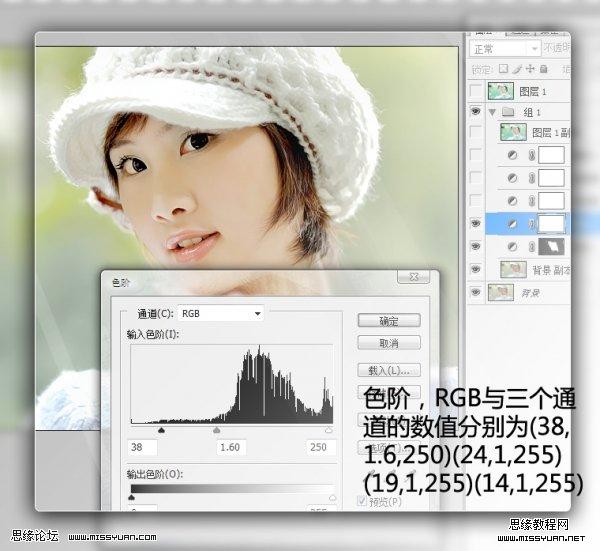The width and height of the screenshot is (600, 551).
Task: Hide the 背景 layer eye icon
Action: pos(476,292)
